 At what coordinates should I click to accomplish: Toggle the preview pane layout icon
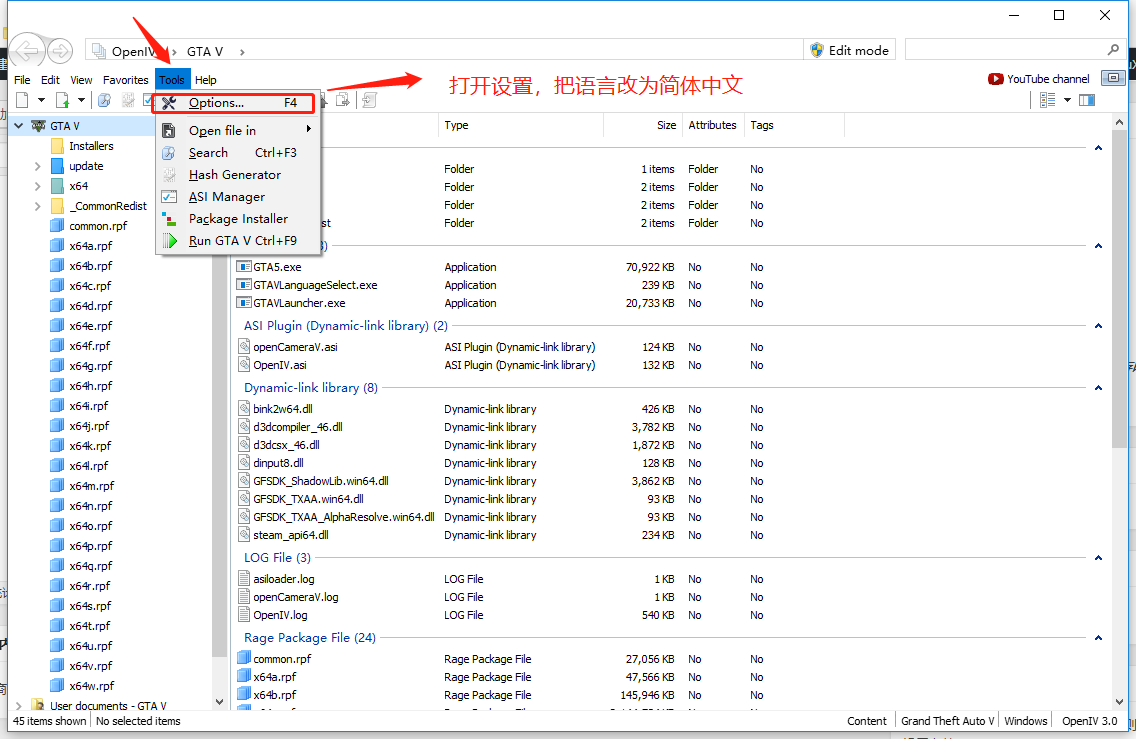coord(1087,100)
